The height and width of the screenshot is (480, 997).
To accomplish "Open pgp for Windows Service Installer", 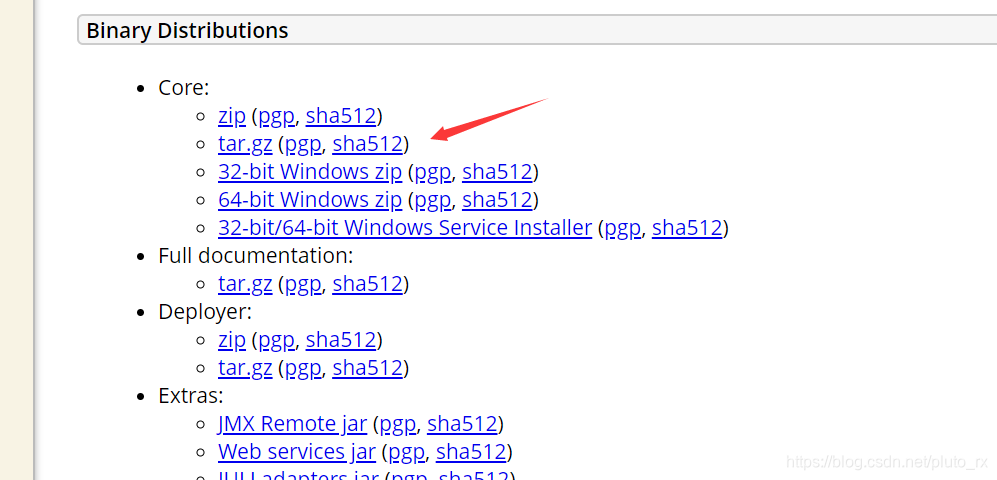I will [x=622, y=228].
